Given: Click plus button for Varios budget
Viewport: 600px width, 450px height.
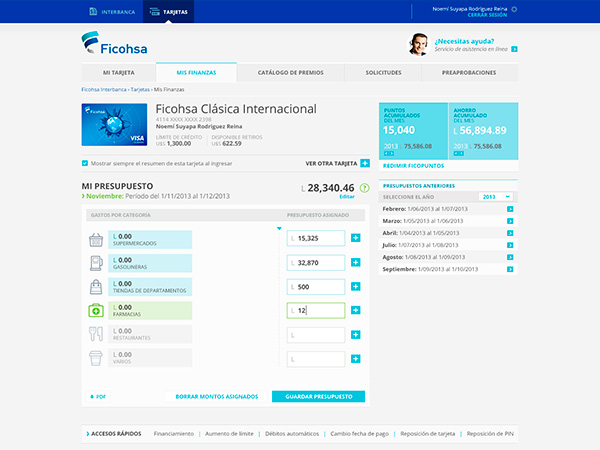Looking at the screenshot, I should click(355, 359).
